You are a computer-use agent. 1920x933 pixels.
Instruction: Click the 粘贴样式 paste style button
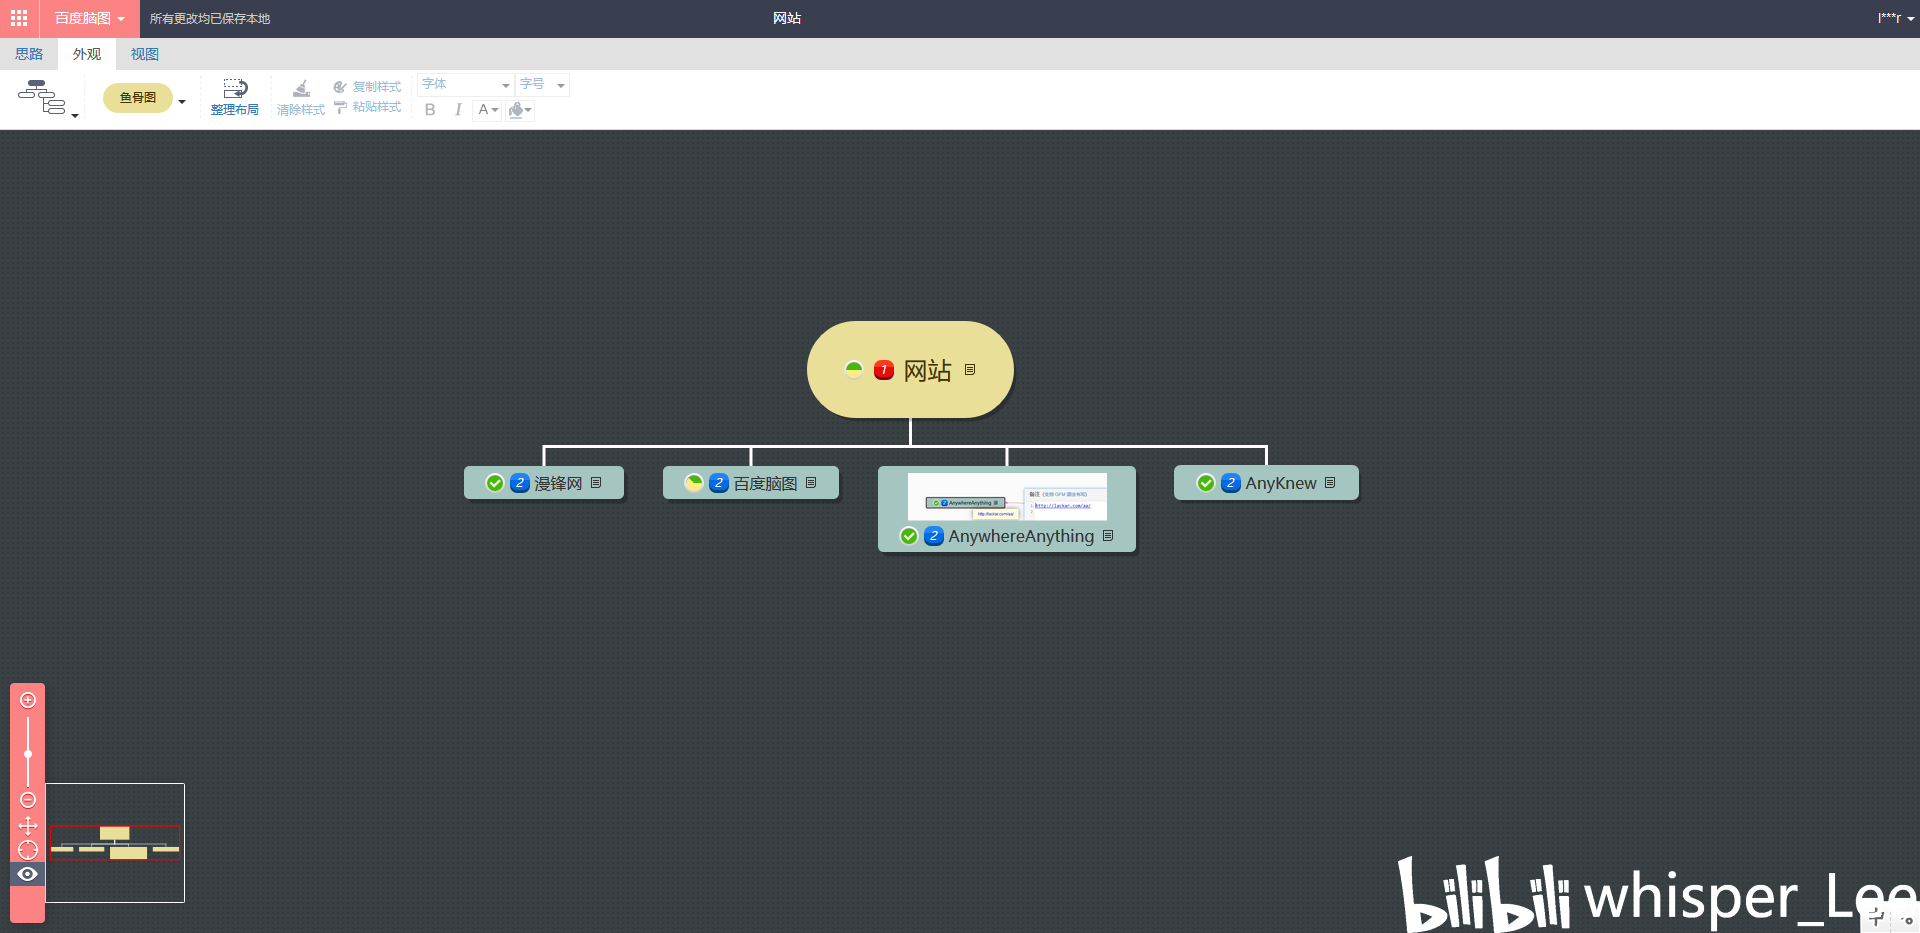(x=367, y=107)
